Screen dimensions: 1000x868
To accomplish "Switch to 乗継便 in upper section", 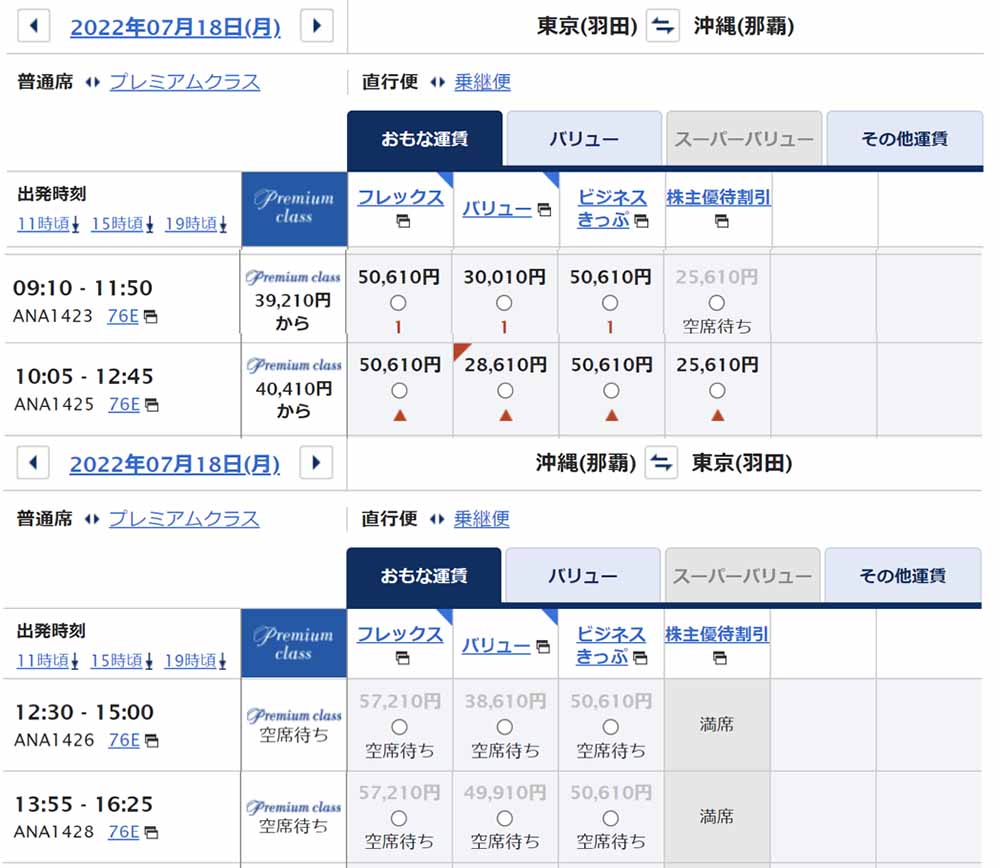I will (x=482, y=82).
